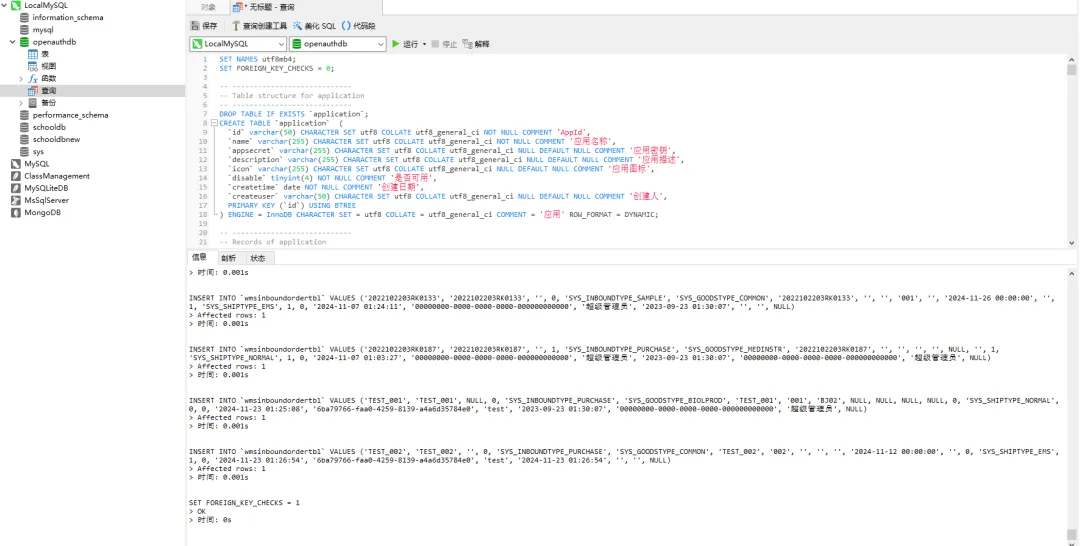Select the sys database icon
Screen dimensions: 1080x546
24,151
